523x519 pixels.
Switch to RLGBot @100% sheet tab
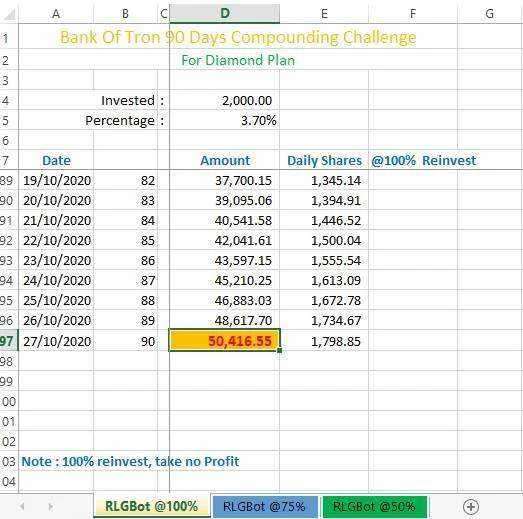[x=151, y=506]
